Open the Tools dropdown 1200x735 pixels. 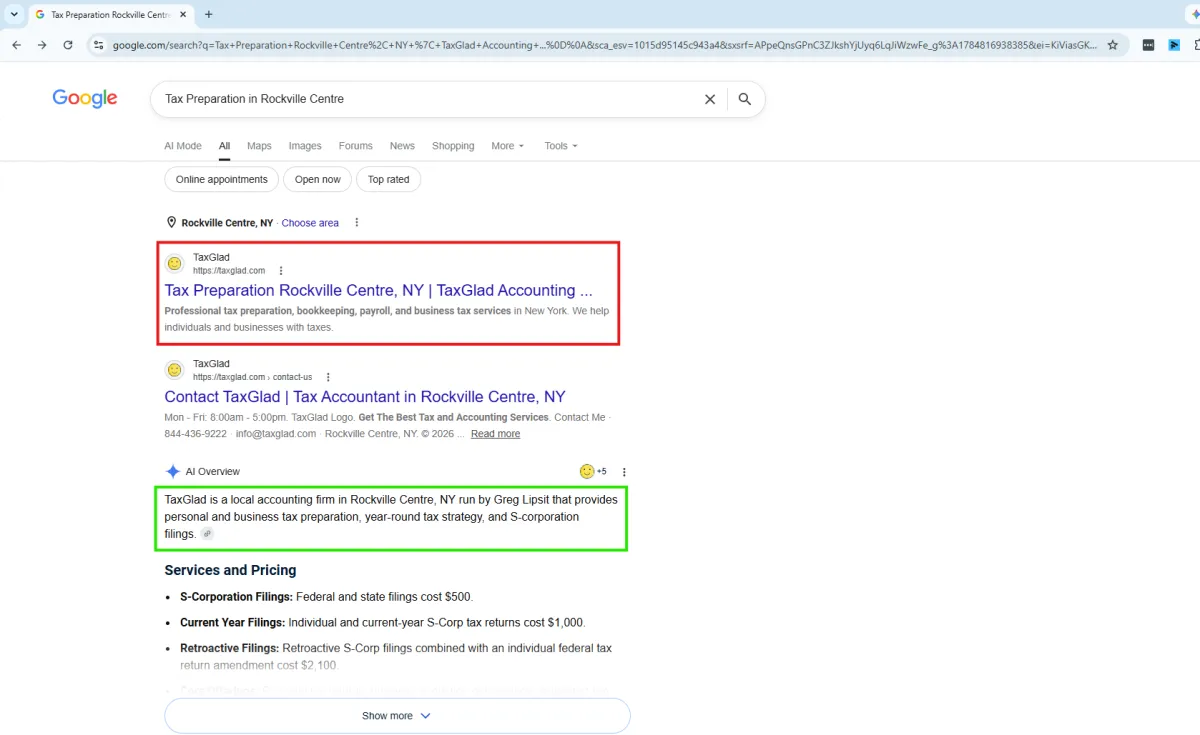tap(561, 146)
